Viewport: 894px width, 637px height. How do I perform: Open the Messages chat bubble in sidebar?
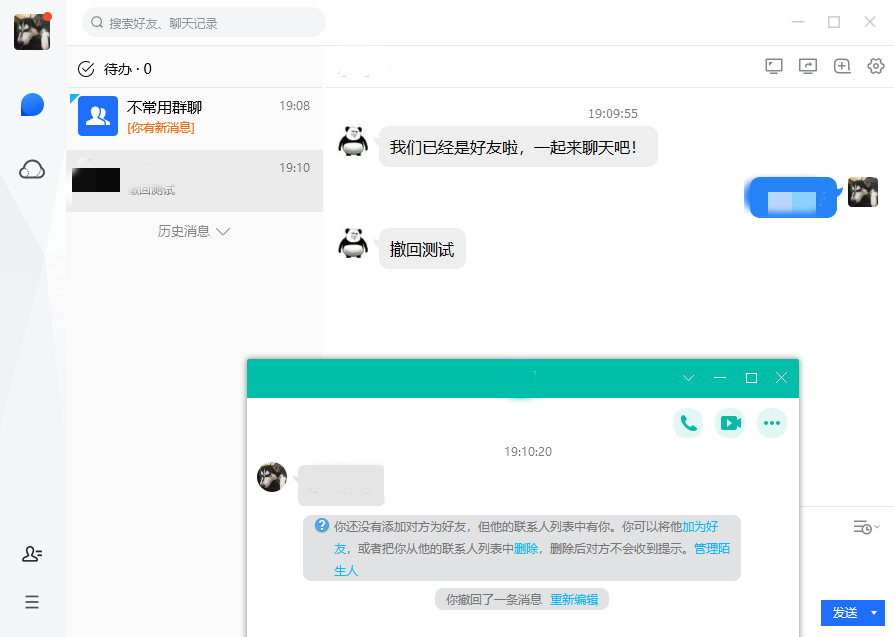tap(32, 105)
